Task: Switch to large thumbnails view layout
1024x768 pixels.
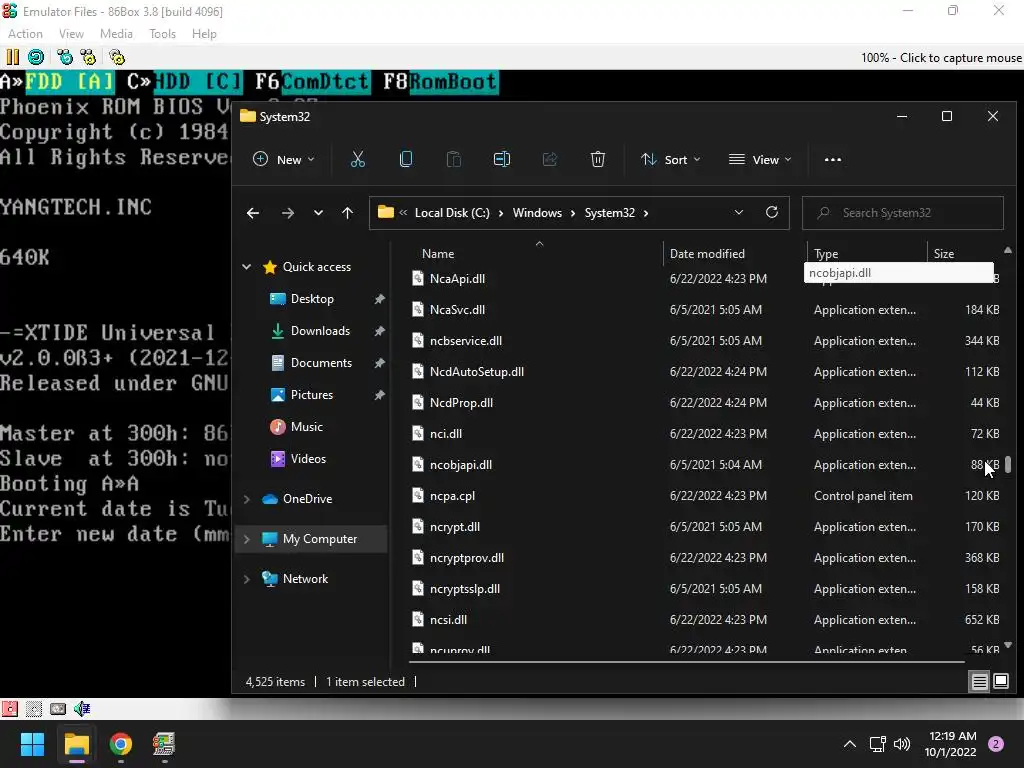Action: pos(1000,682)
